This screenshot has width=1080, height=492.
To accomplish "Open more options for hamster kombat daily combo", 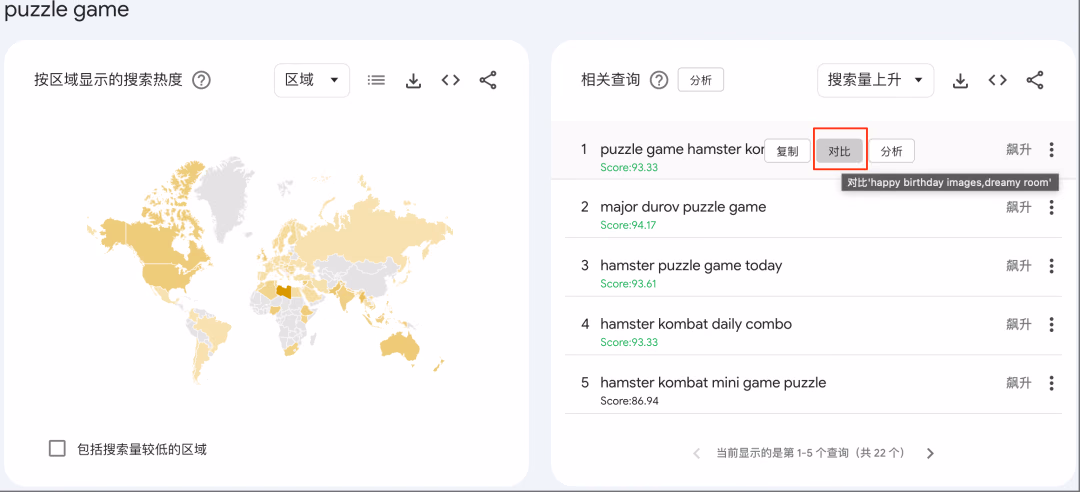I will click(x=1051, y=325).
